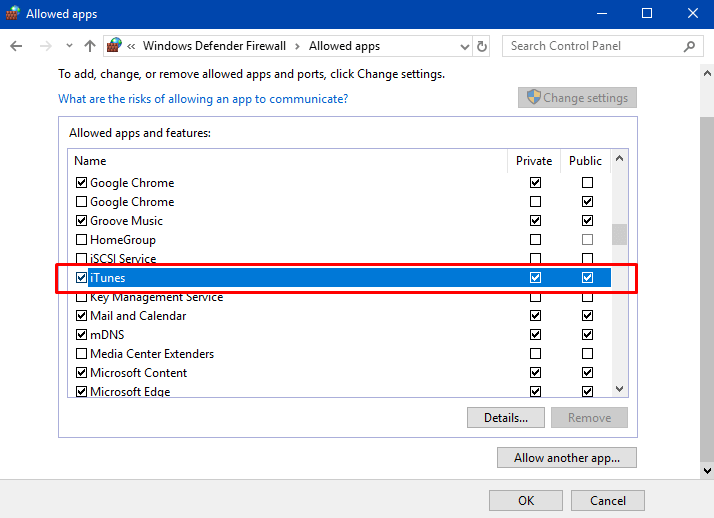
Task: Enable Media Center Extenders name checkbox
Action: tap(82, 354)
